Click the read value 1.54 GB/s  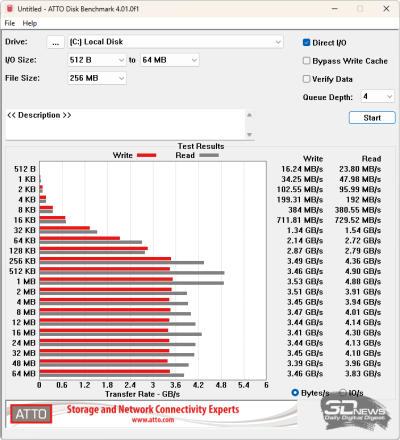pos(363,230)
